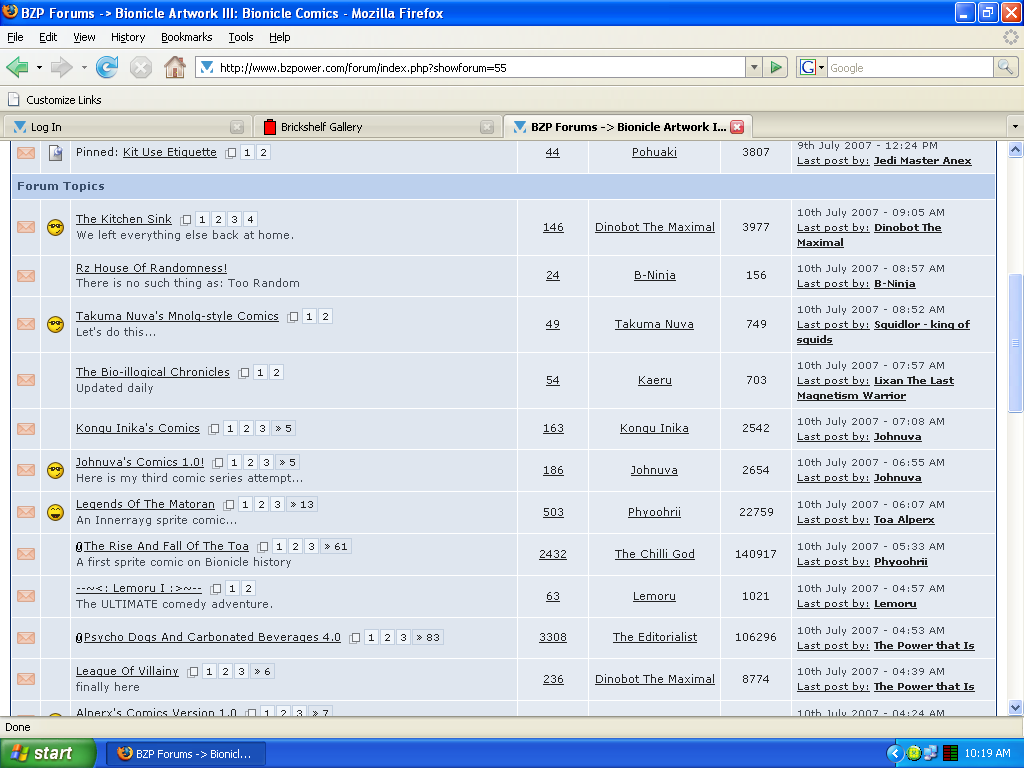Click envelope icon for Bio-illogical Chronicles row
1024x768 pixels.
click(x=26, y=380)
